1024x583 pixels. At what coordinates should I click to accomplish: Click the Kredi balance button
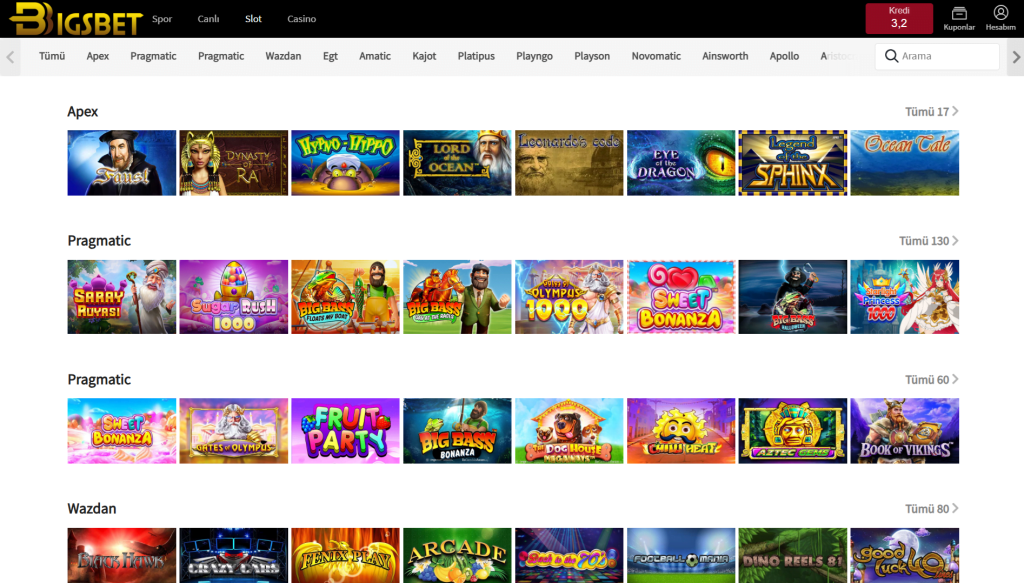(898, 18)
